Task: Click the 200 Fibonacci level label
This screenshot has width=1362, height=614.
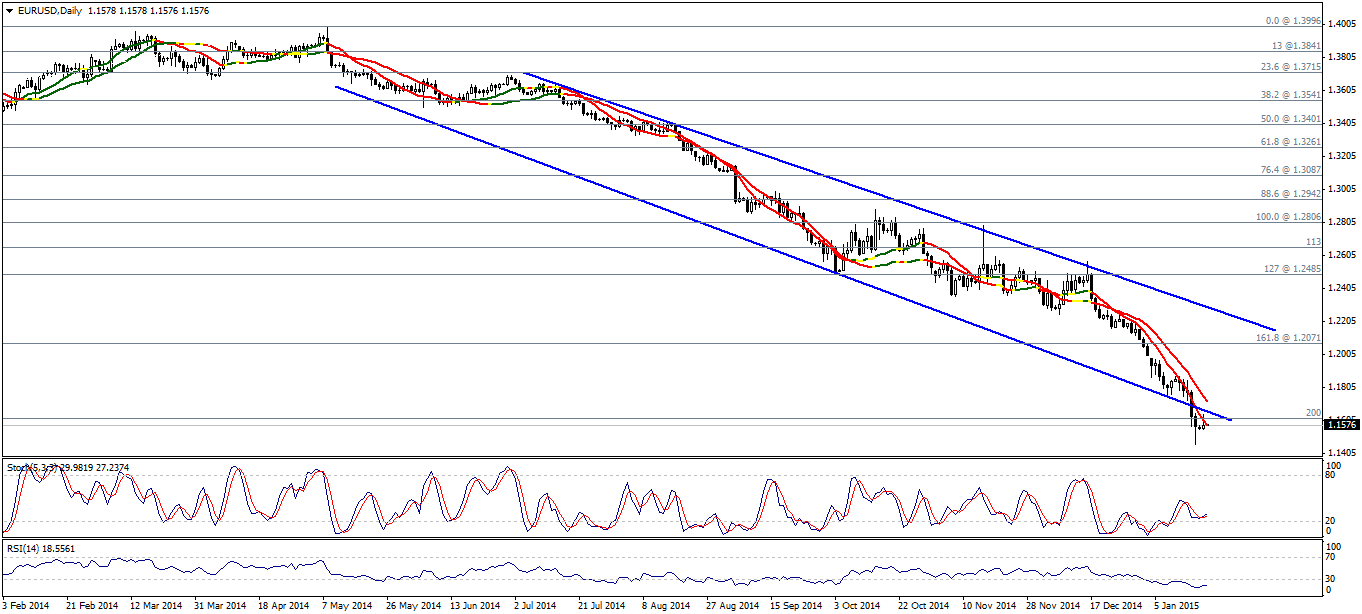Action: click(x=1313, y=412)
